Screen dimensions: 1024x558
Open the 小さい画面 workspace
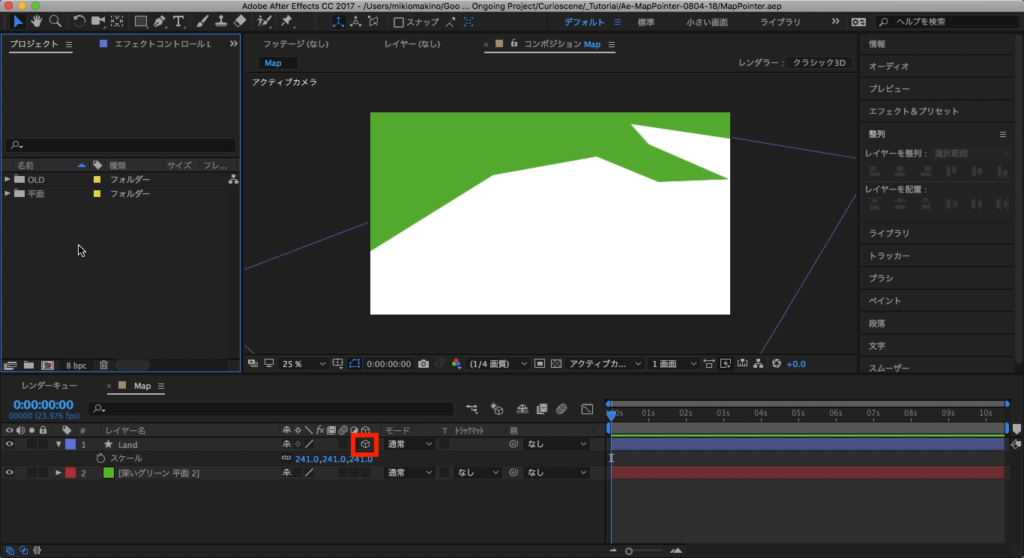(707, 22)
